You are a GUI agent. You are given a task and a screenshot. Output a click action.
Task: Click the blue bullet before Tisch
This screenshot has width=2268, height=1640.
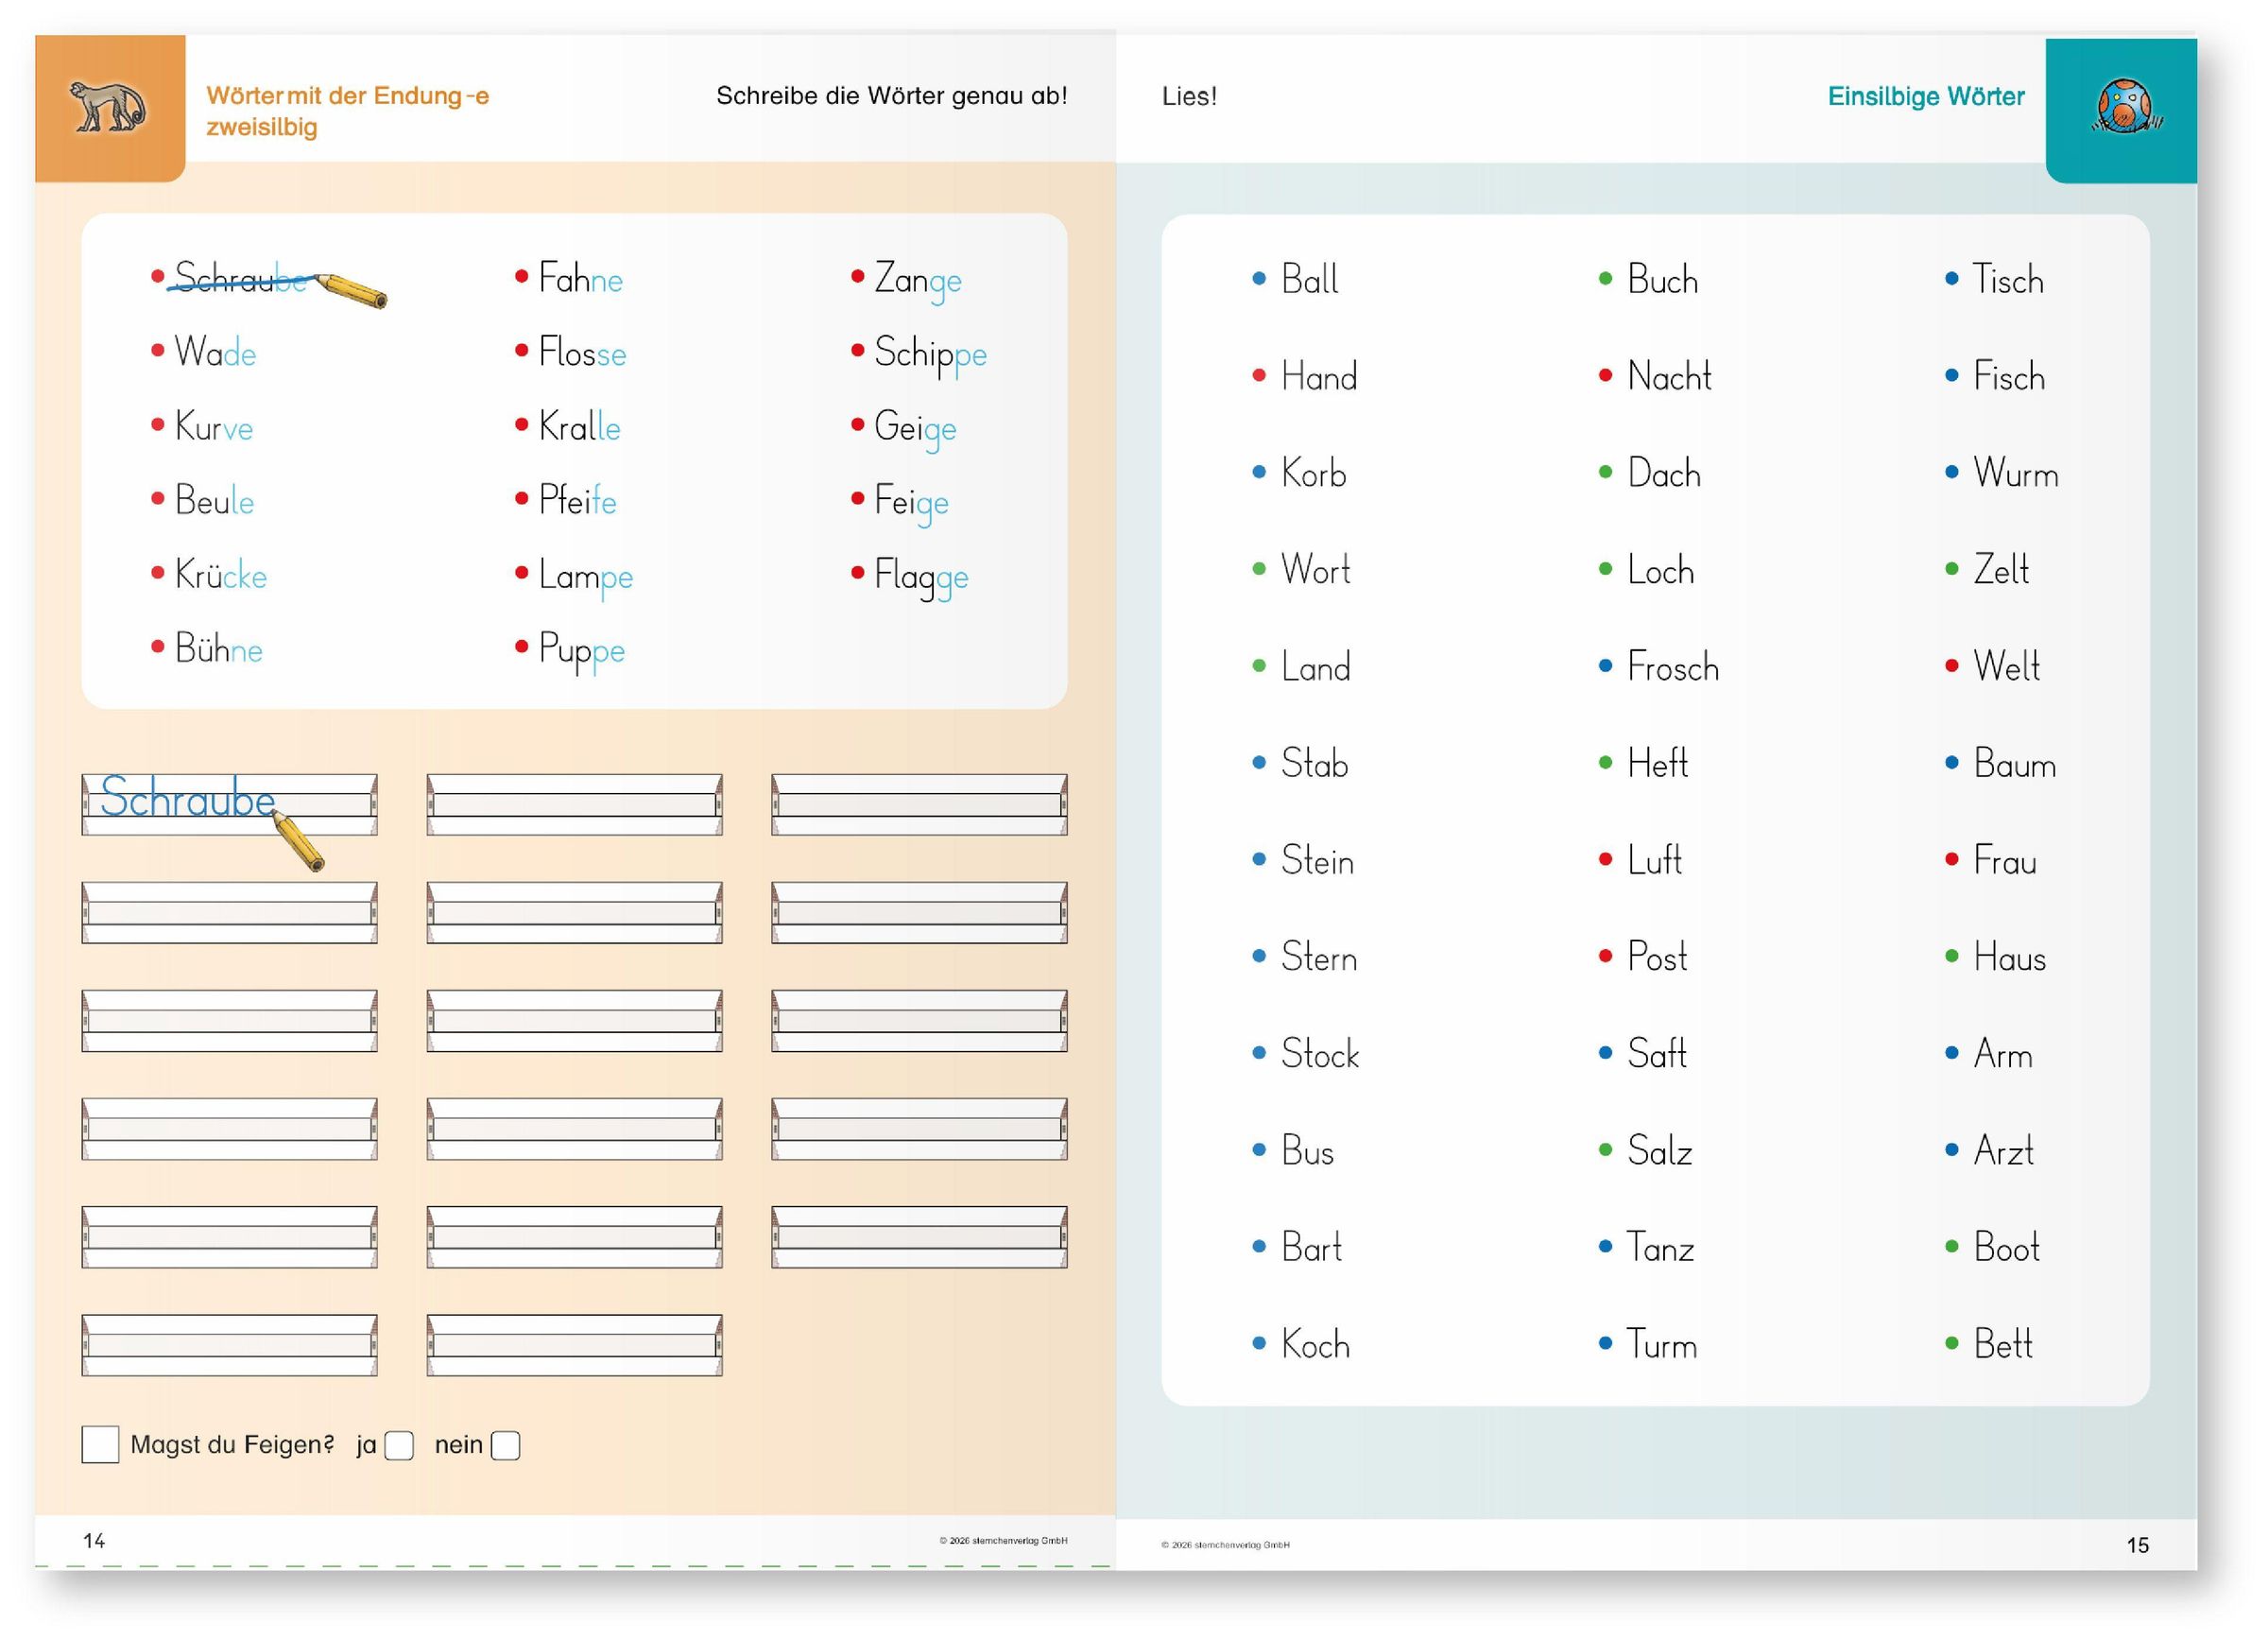[1951, 278]
